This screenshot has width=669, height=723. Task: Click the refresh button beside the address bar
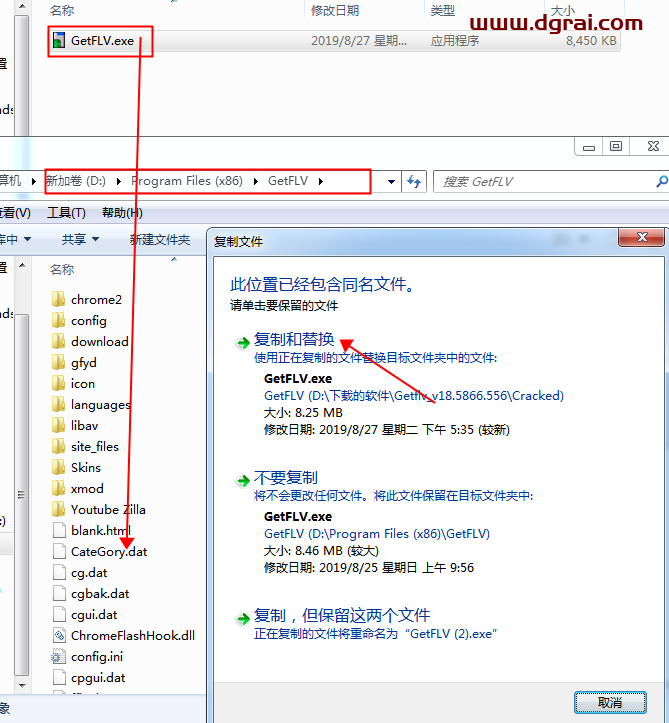pyautogui.click(x=414, y=182)
